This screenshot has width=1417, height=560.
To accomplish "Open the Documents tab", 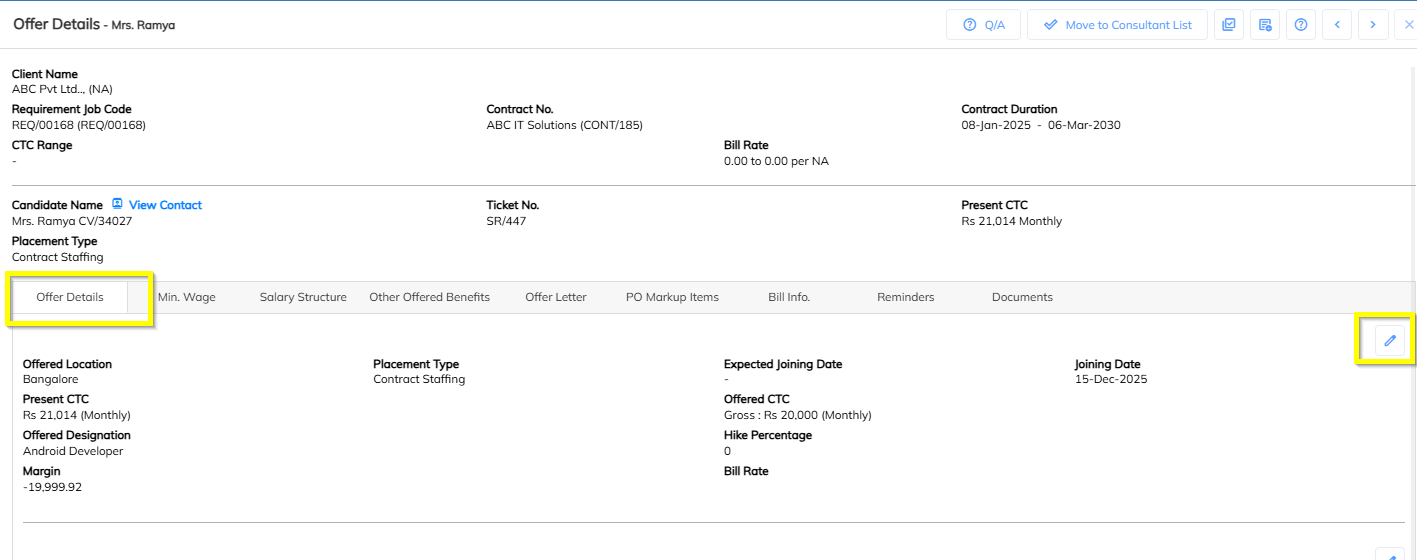I will (x=1022, y=297).
